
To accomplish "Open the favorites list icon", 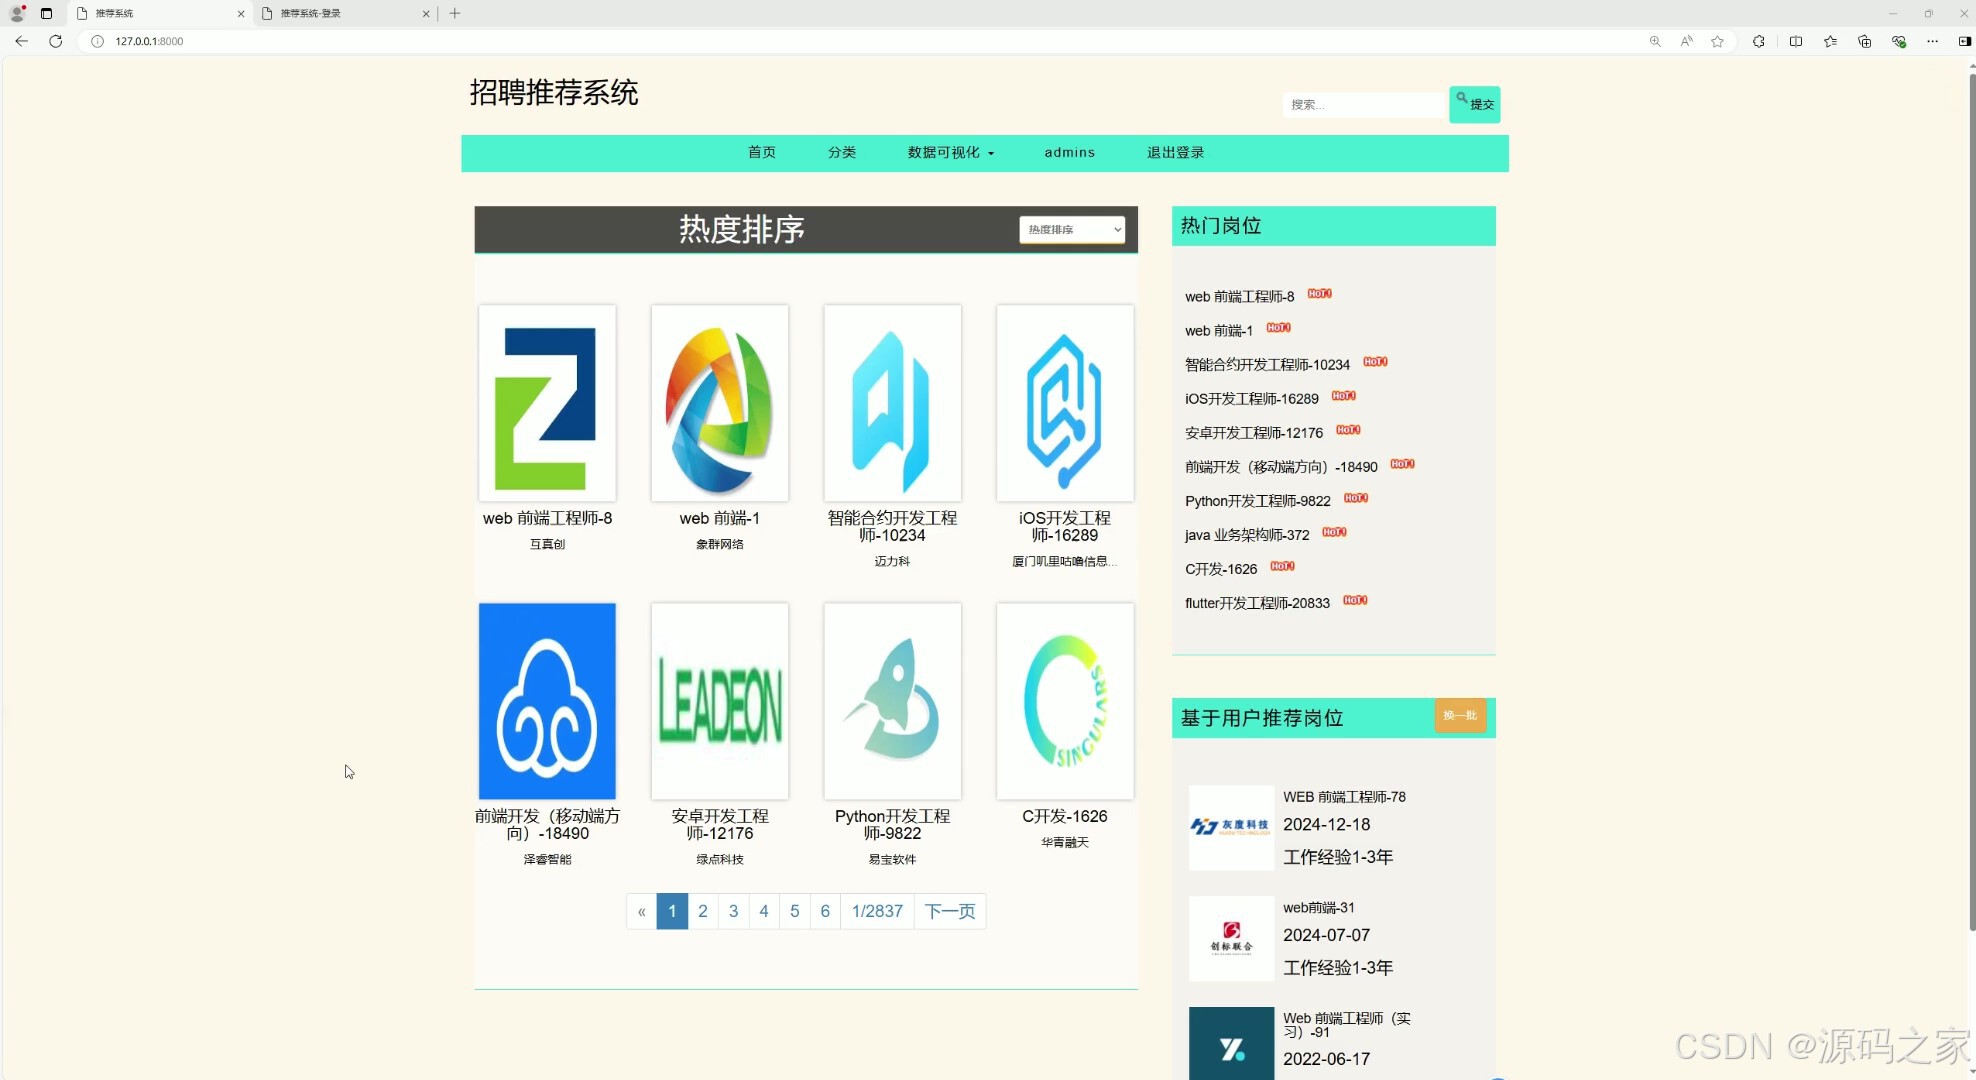I will coord(1830,41).
